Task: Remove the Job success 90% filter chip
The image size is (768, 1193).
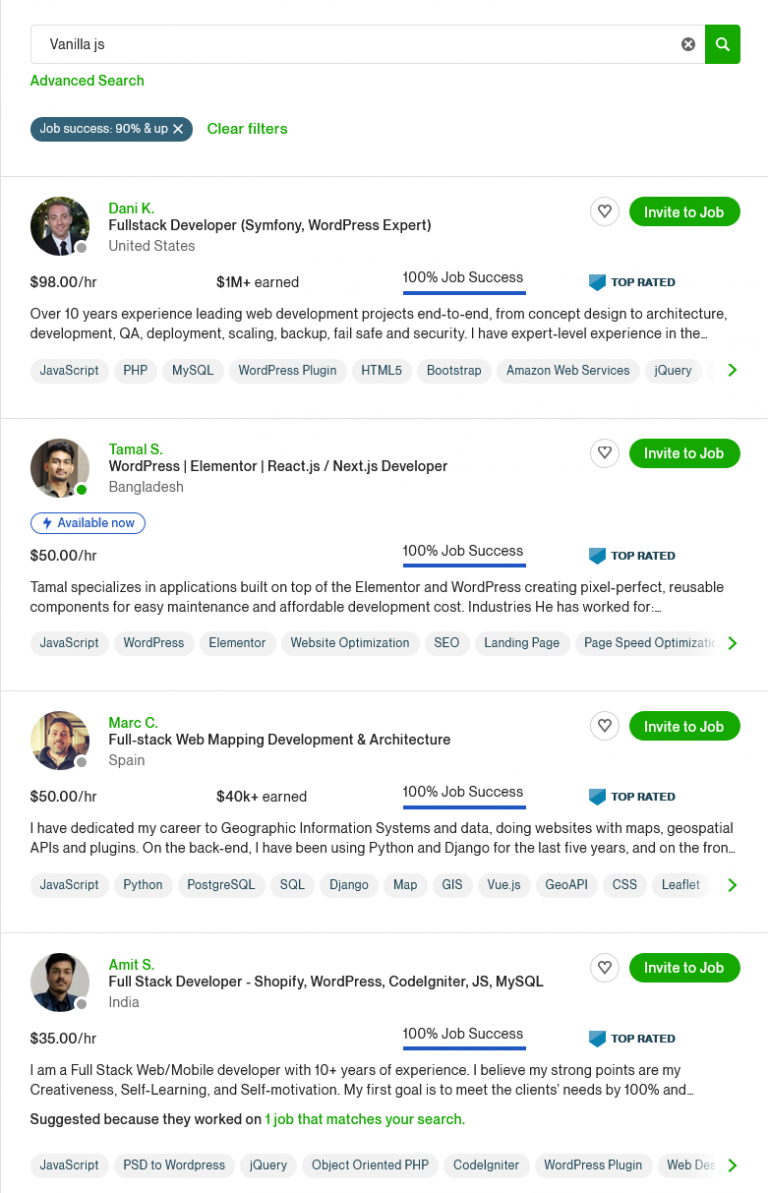Action: pos(178,129)
